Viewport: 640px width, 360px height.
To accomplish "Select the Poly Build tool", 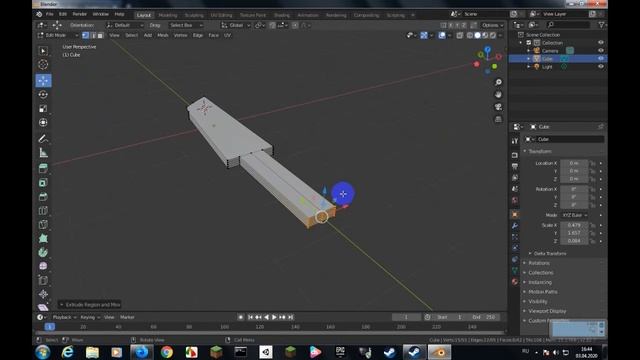I will coord(43,238).
